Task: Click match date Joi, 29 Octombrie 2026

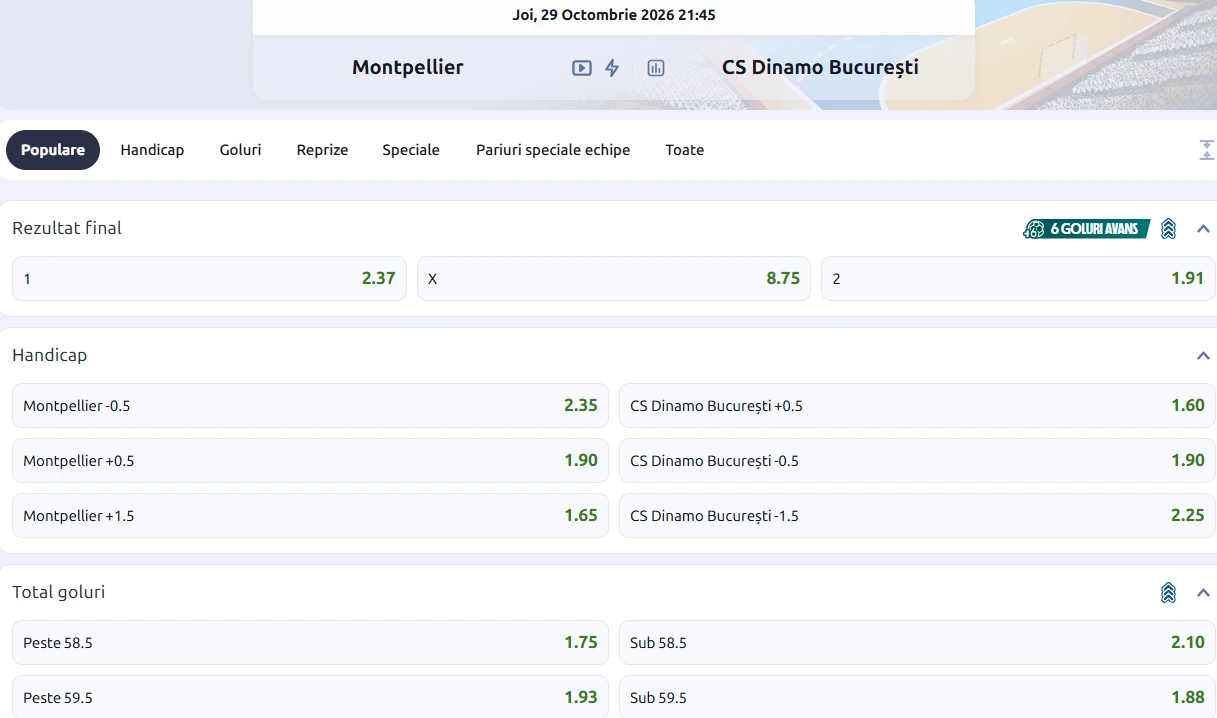Action: click(614, 15)
